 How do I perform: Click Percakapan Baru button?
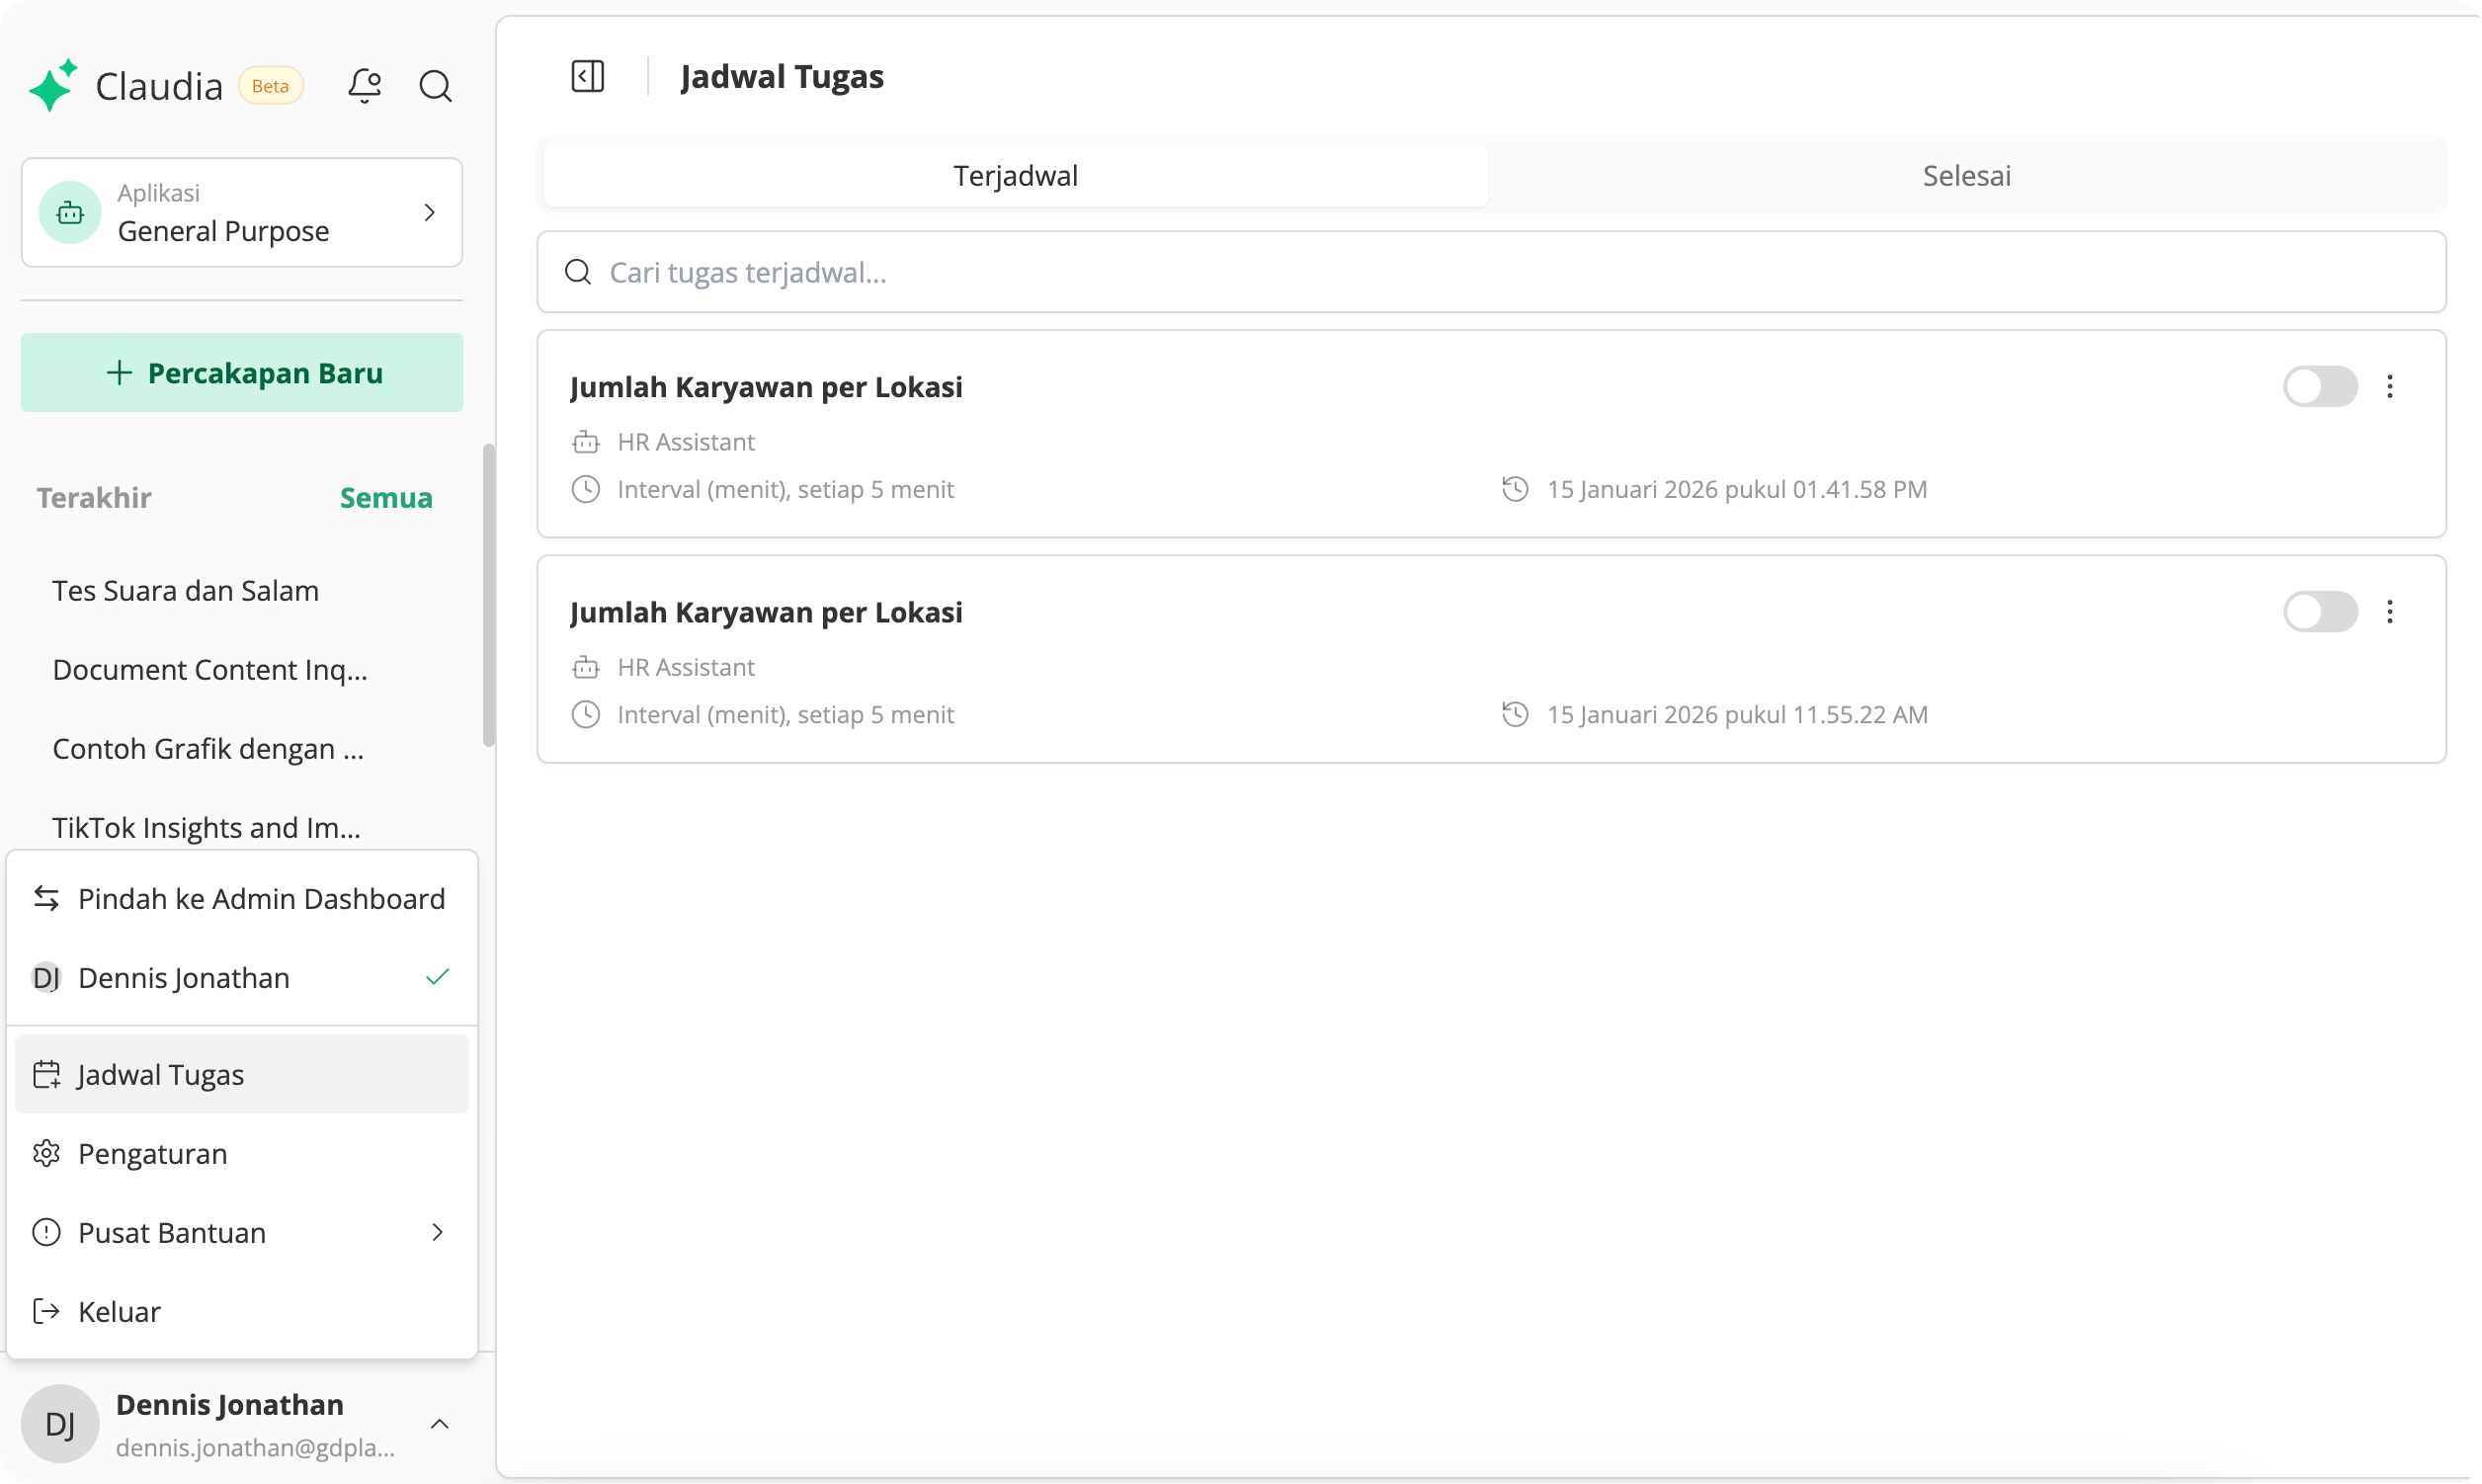(241, 373)
